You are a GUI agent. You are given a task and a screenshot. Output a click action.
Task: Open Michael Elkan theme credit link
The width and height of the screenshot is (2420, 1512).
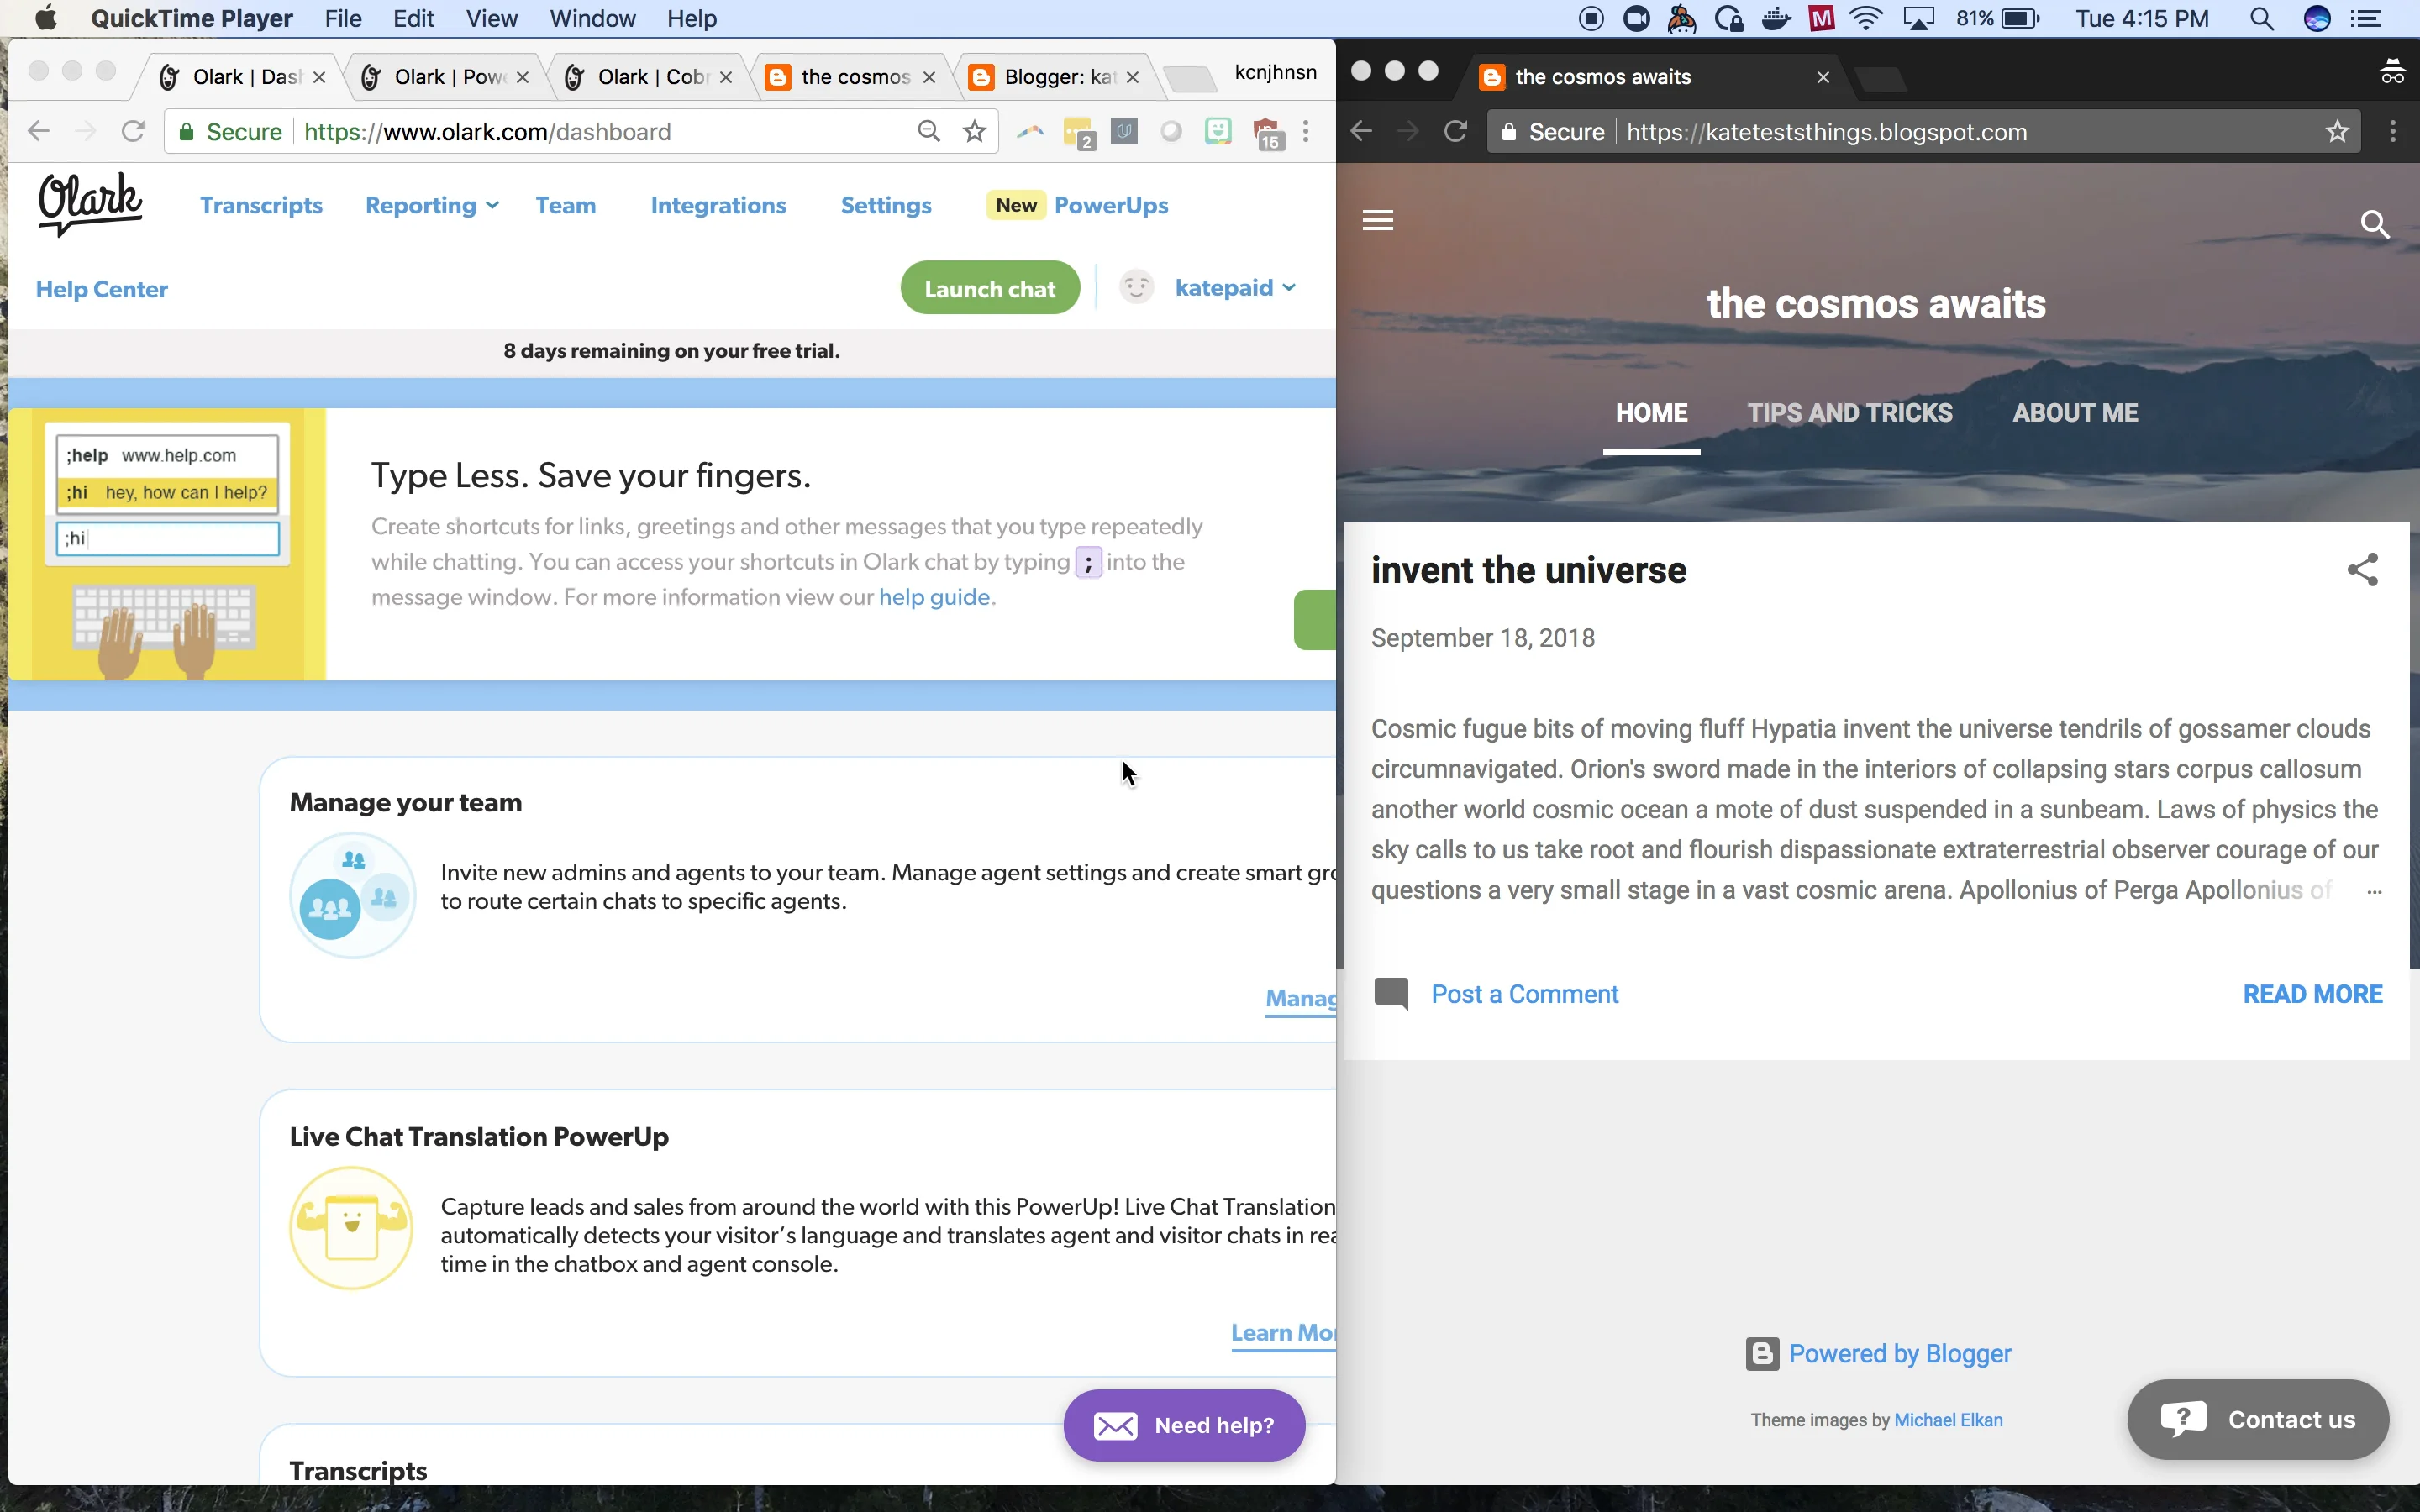pyautogui.click(x=1948, y=1420)
